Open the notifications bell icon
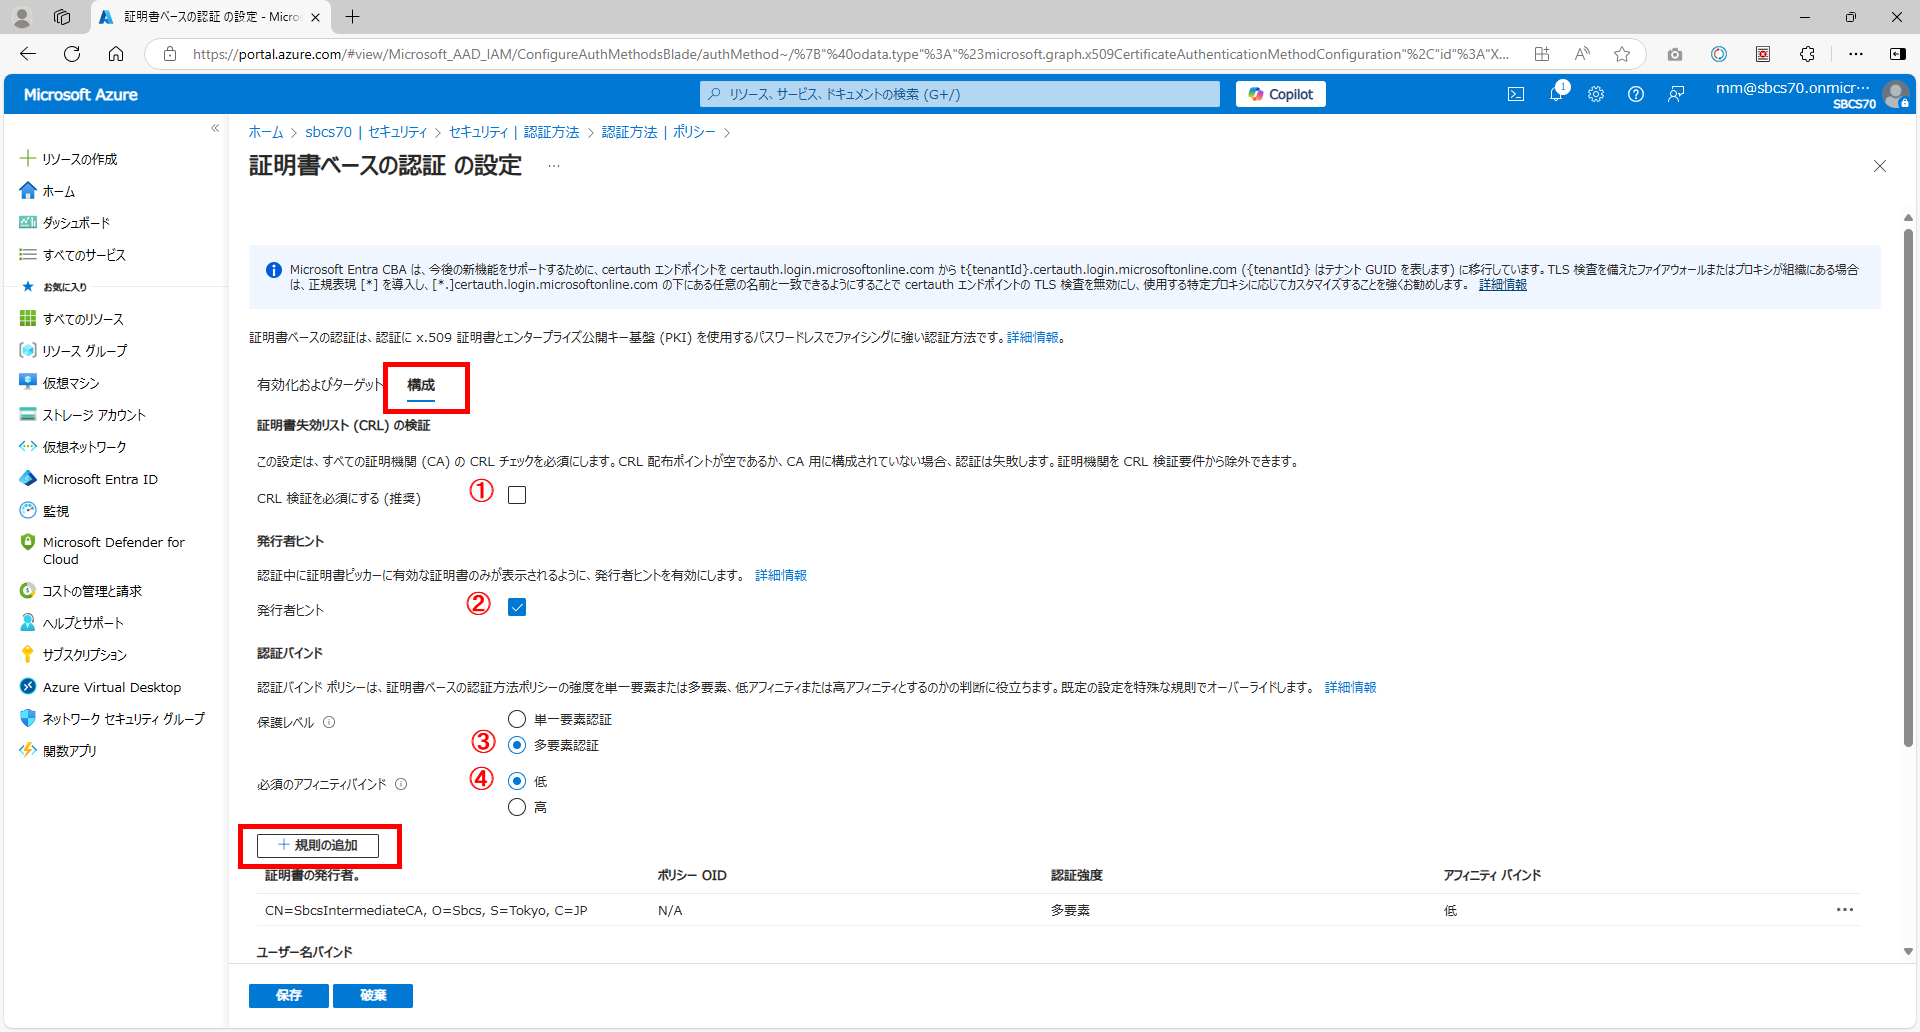 click(x=1556, y=94)
